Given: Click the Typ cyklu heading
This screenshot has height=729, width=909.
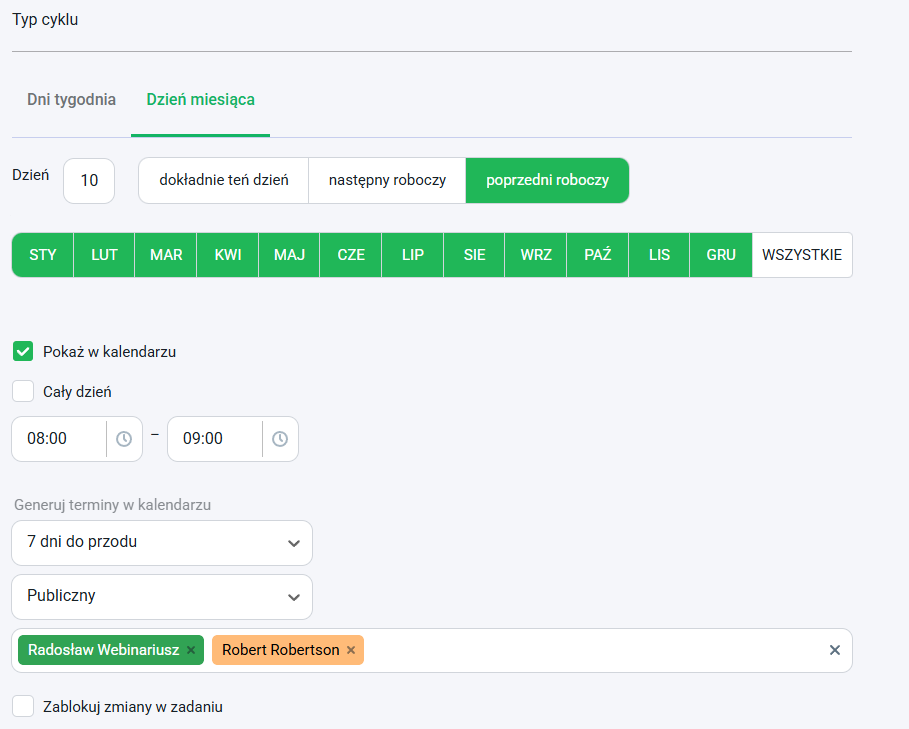Looking at the screenshot, I should [45, 20].
